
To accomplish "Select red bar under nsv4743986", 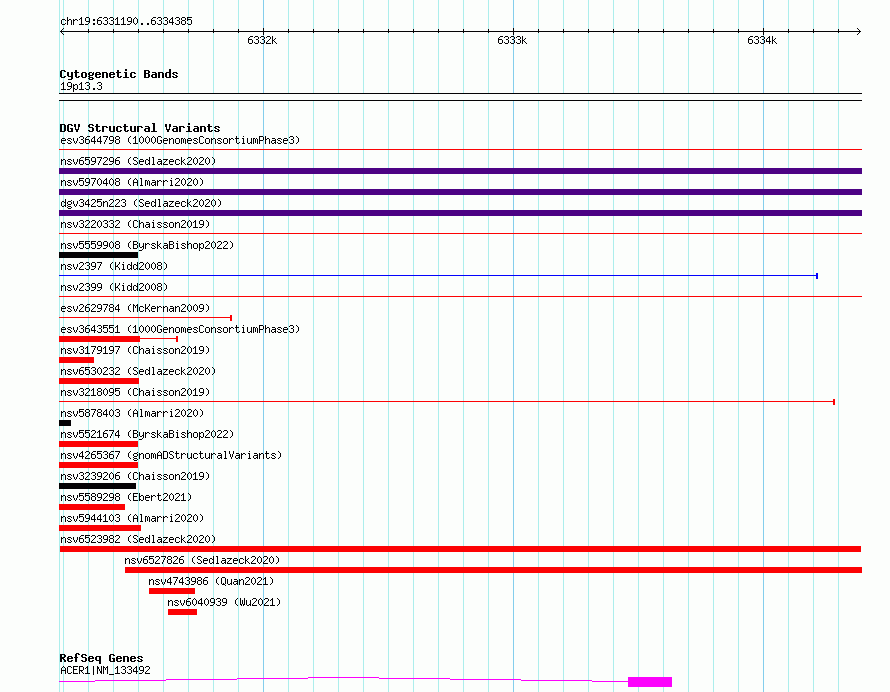I will 172,591.
